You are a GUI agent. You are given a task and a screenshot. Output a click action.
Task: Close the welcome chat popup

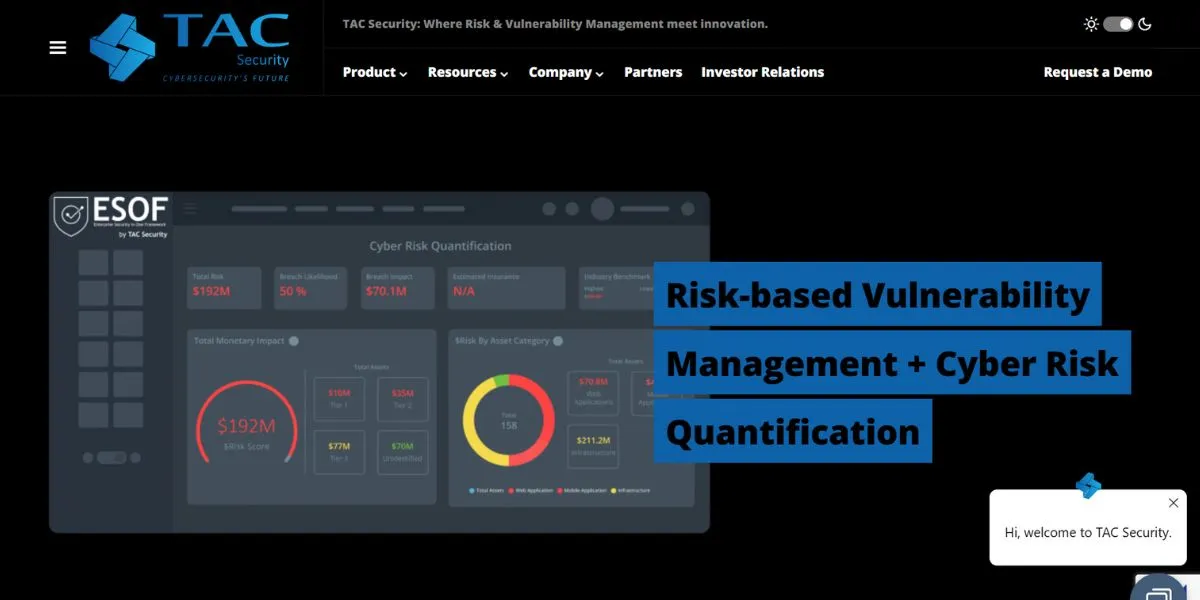pyautogui.click(x=1173, y=503)
